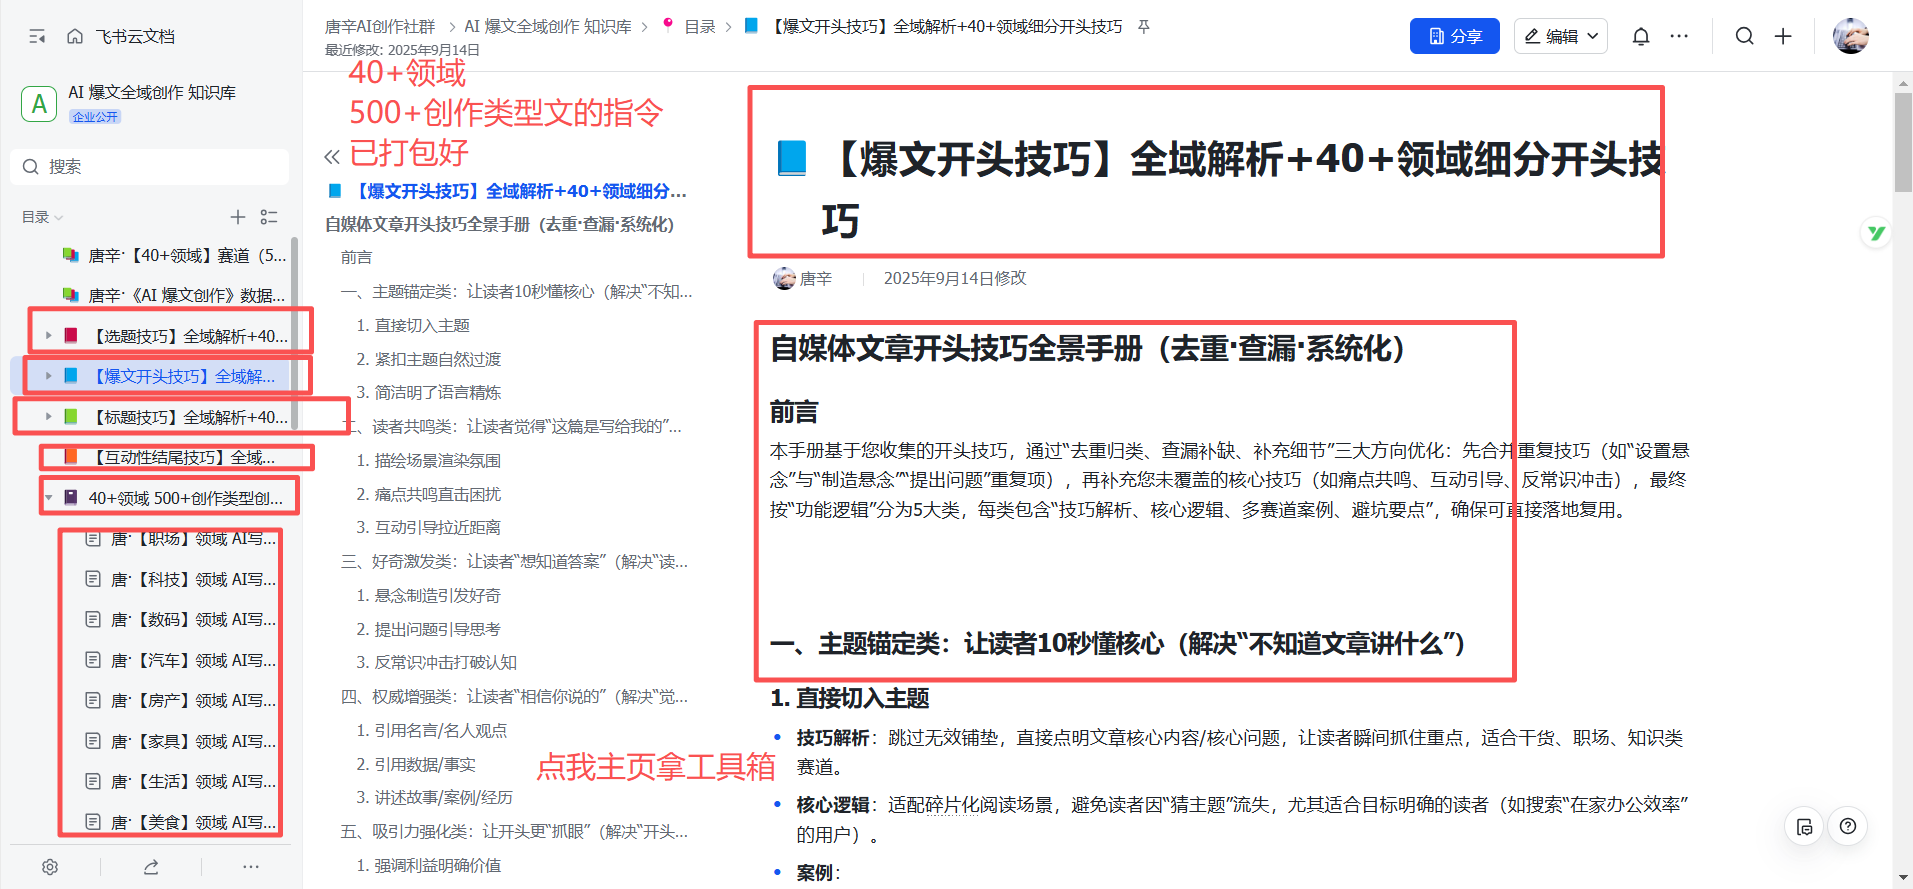Image resolution: width=1913 pixels, height=889 pixels.
Task: Click the share arrow icon in sidebar footer
Action: tap(151, 867)
